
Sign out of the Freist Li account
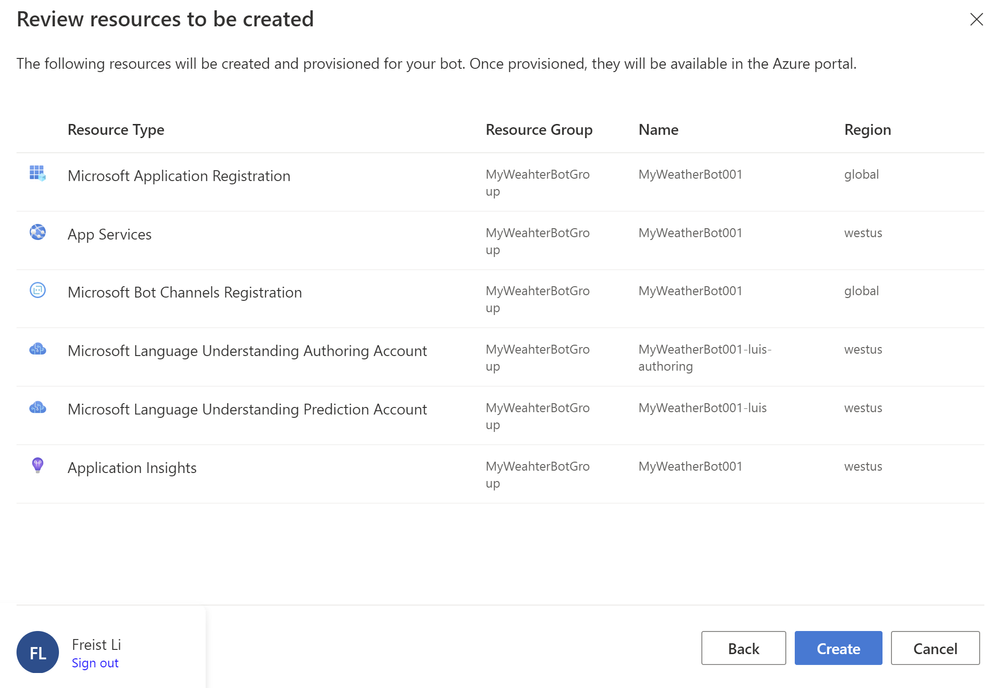(95, 663)
